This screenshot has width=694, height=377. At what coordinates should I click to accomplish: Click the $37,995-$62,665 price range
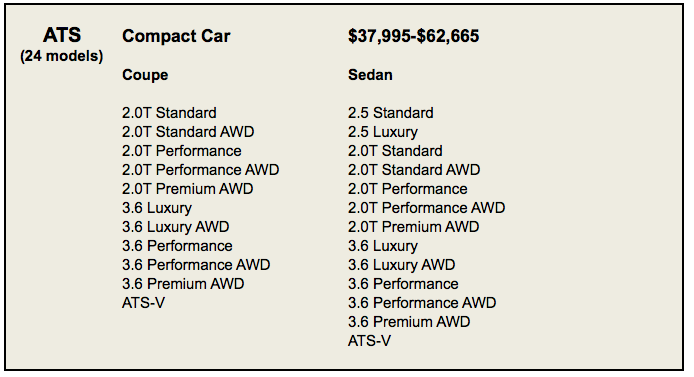click(x=413, y=36)
